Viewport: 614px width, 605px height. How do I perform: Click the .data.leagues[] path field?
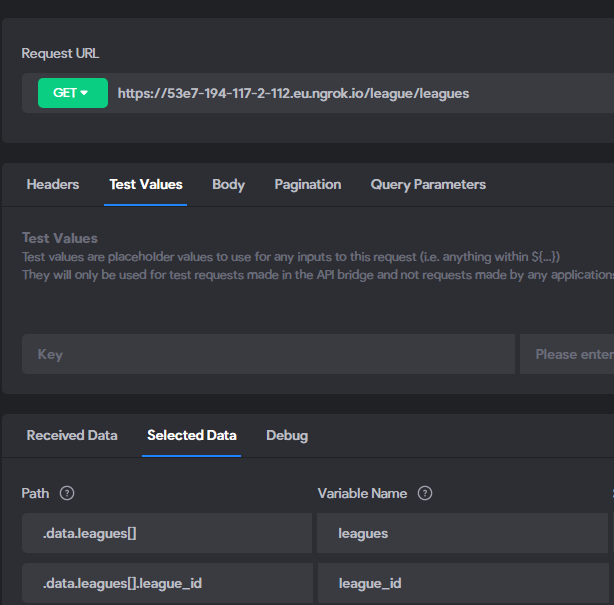click(167, 533)
